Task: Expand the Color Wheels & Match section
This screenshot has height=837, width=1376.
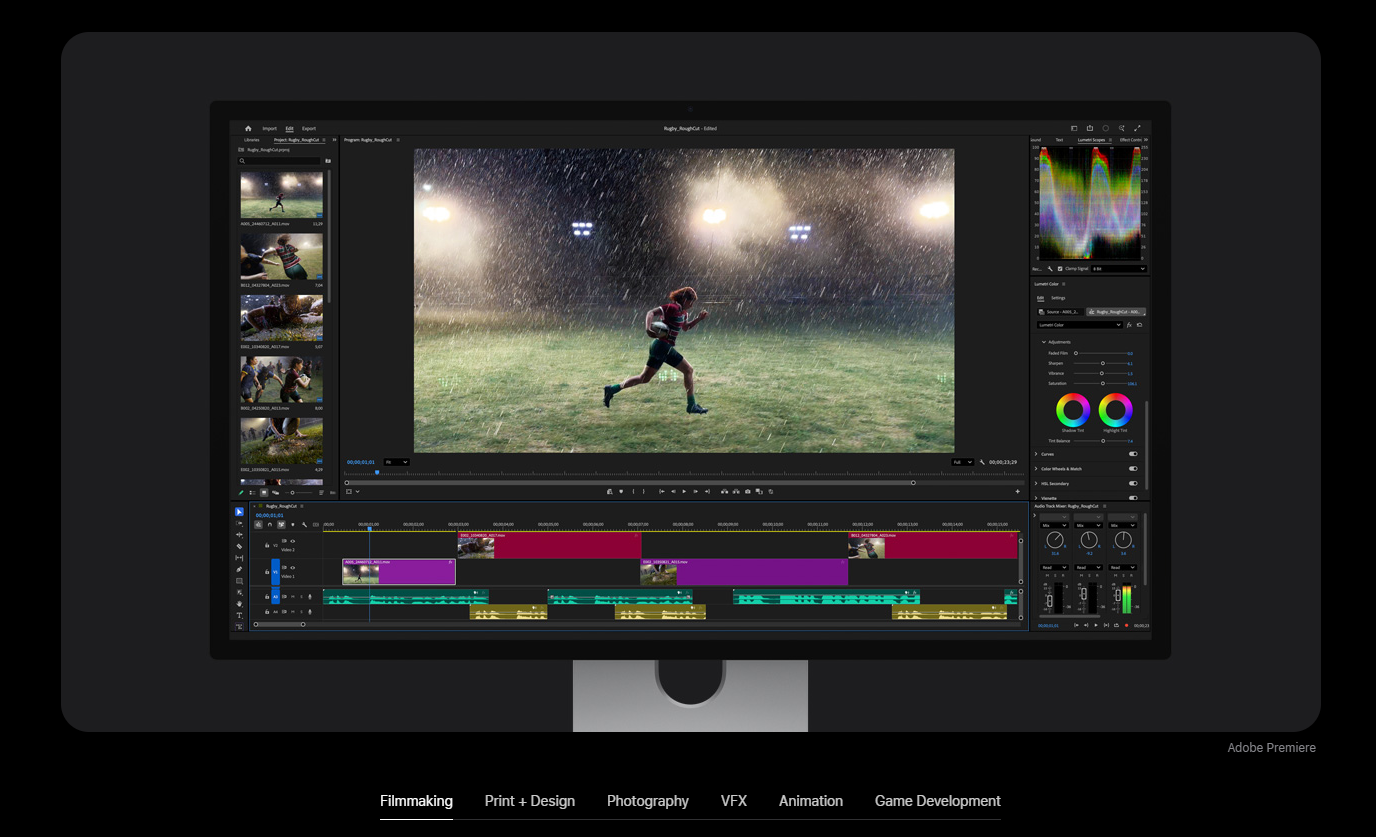Action: pyautogui.click(x=1036, y=469)
